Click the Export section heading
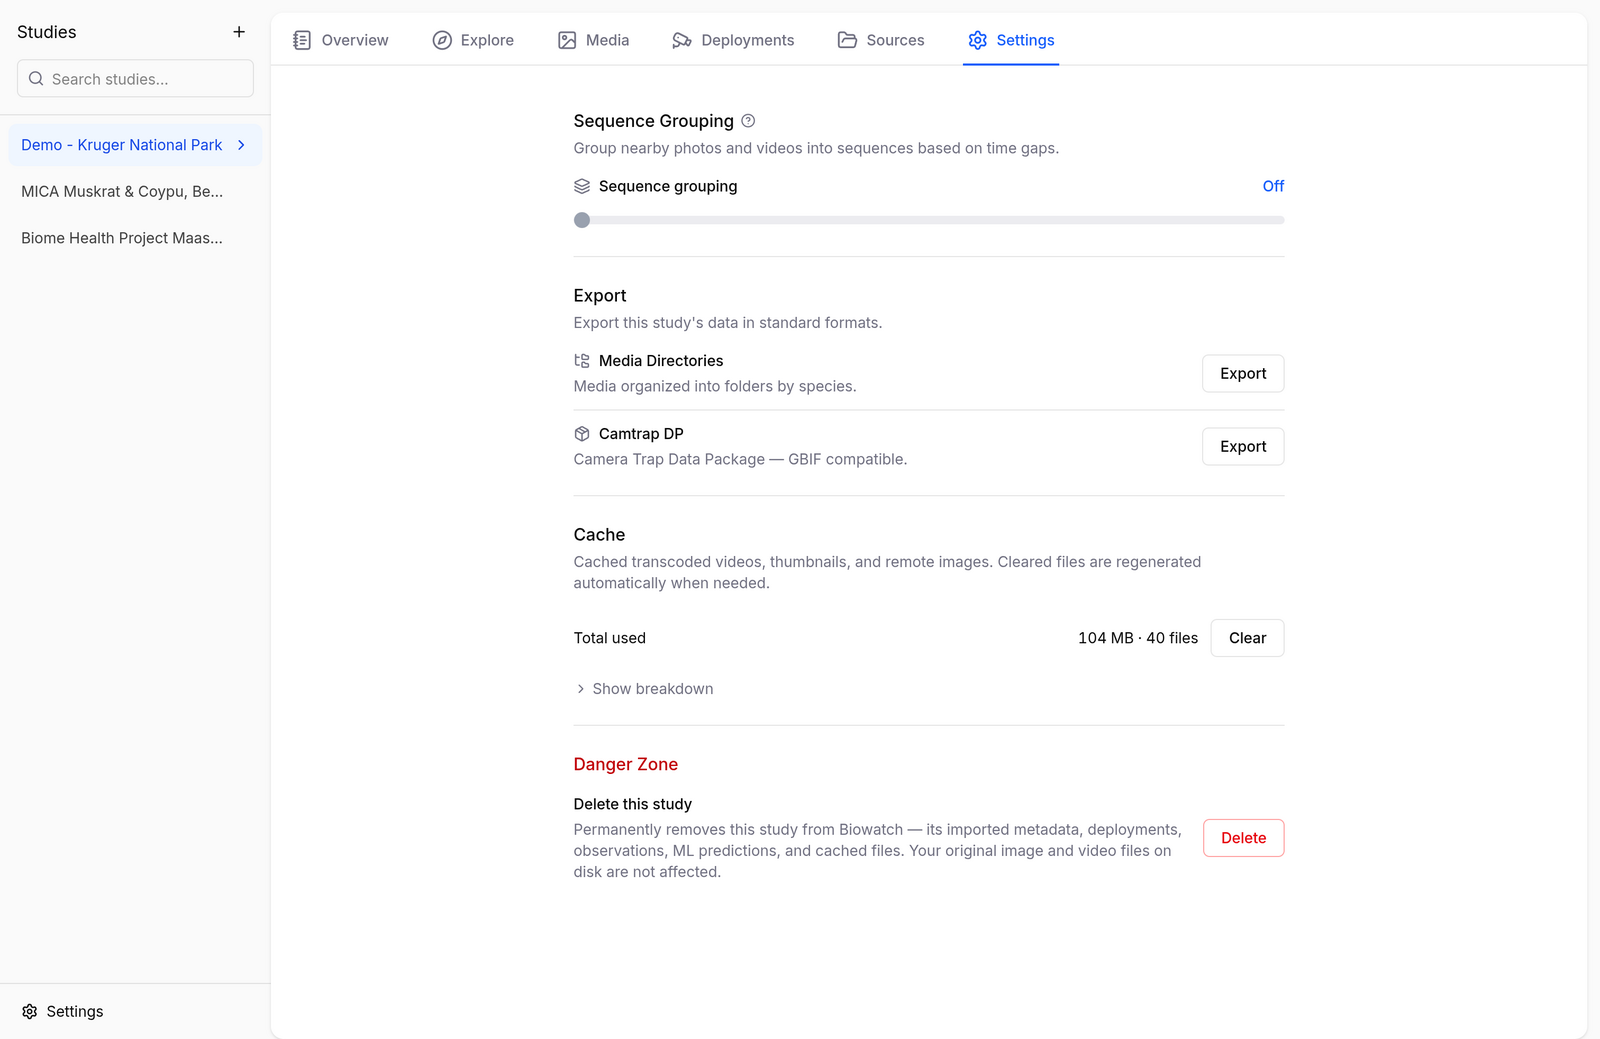 tap(600, 296)
